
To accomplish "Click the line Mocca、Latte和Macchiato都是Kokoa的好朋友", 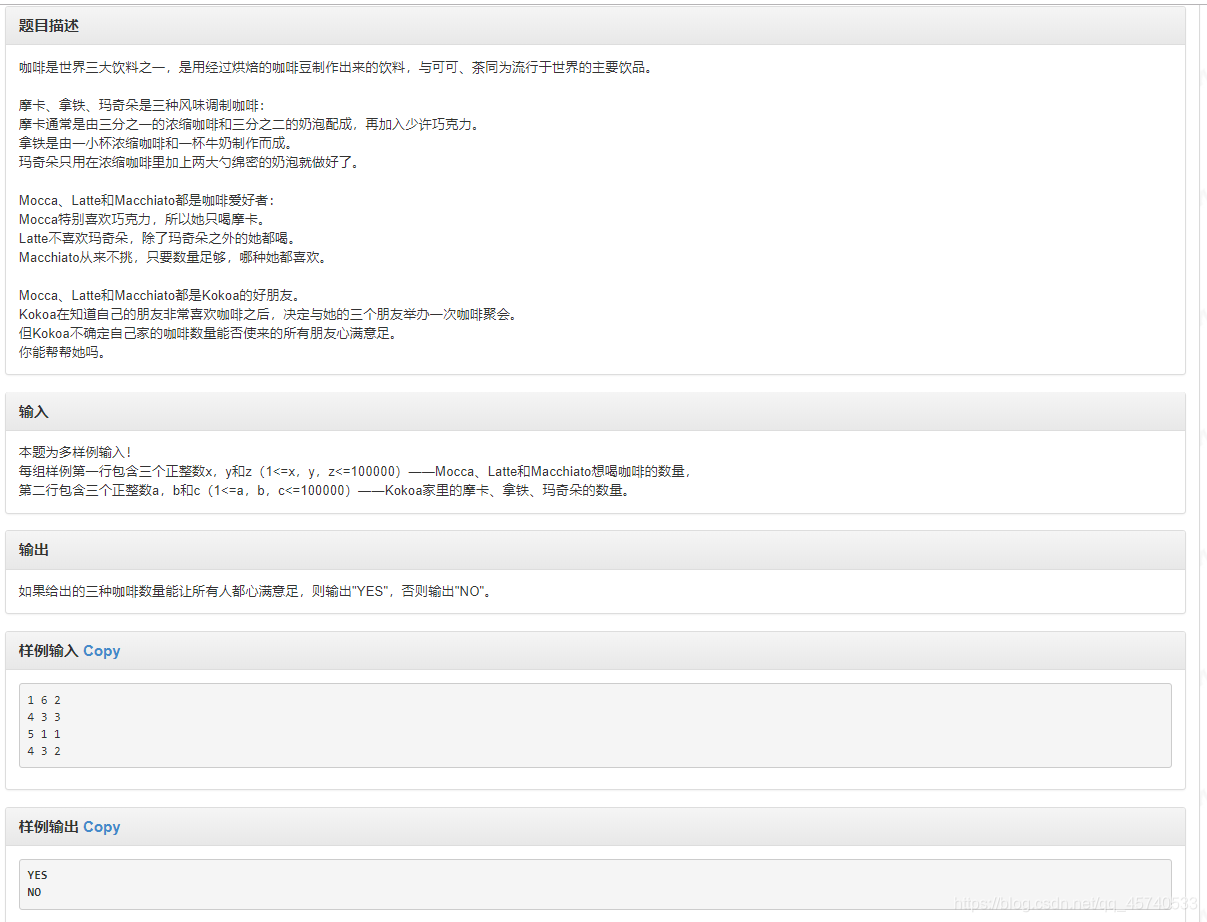I will [160, 296].
